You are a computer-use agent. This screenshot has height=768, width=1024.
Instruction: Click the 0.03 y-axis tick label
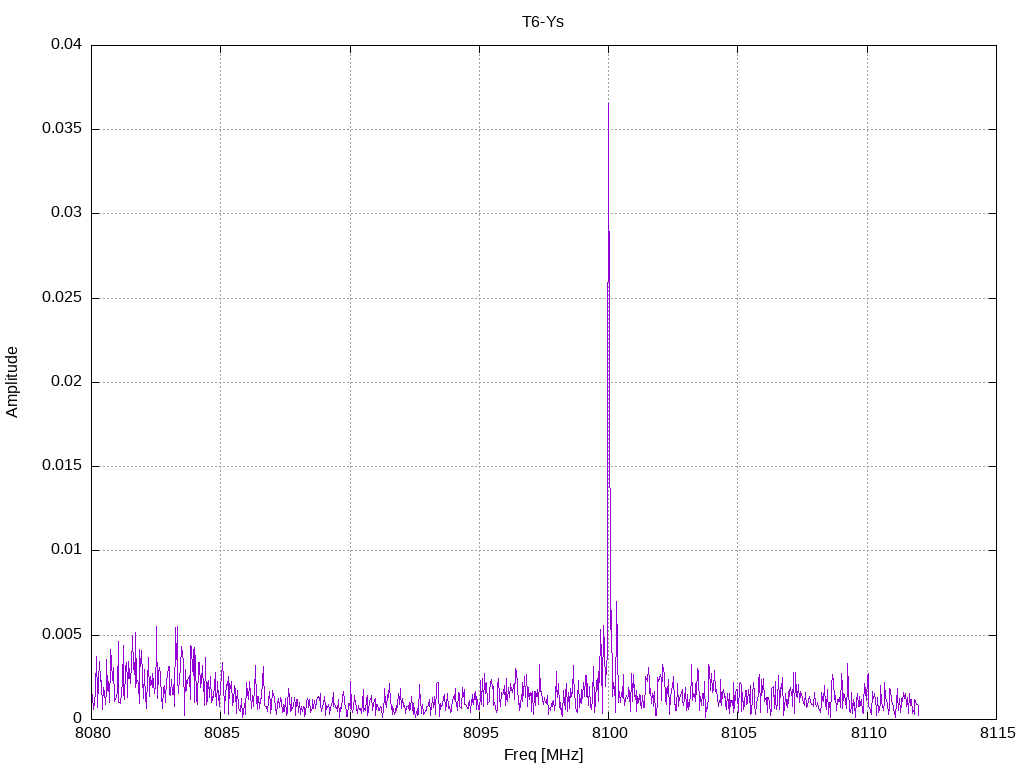tap(66, 213)
